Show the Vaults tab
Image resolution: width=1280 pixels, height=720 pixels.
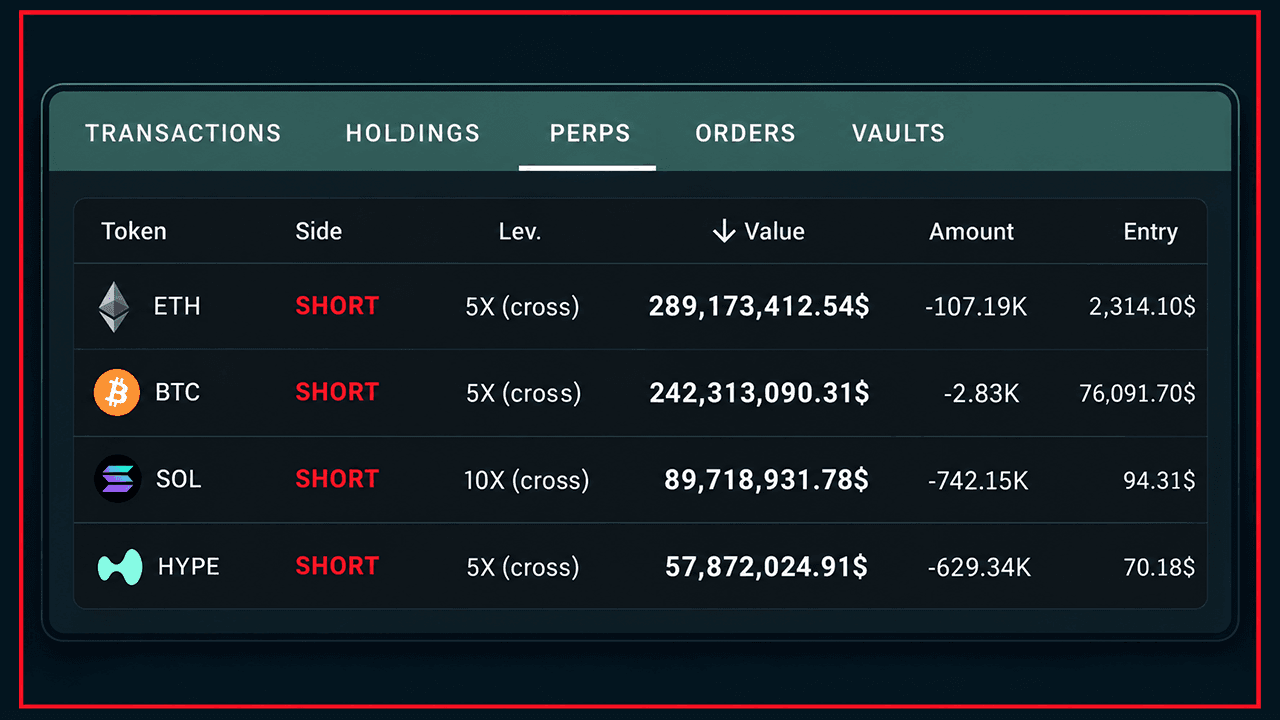tap(898, 133)
